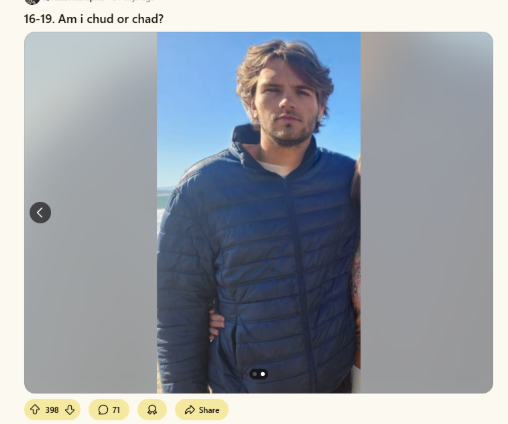This screenshot has width=508, height=424.
Task: Open comments via the speech bubble icon
Action: pyautogui.click(x=103, y=410)
